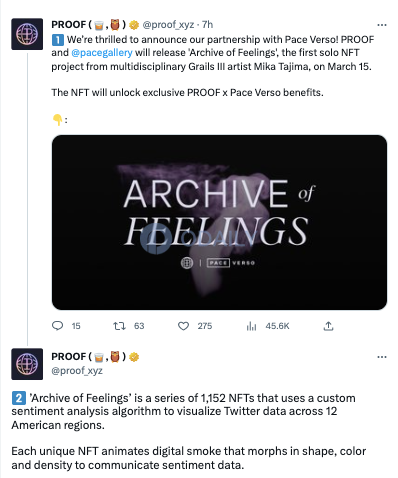Open the @proof_xyz handle in first tweet
Screen dimensions: 398x478
(x=168, y=25)
